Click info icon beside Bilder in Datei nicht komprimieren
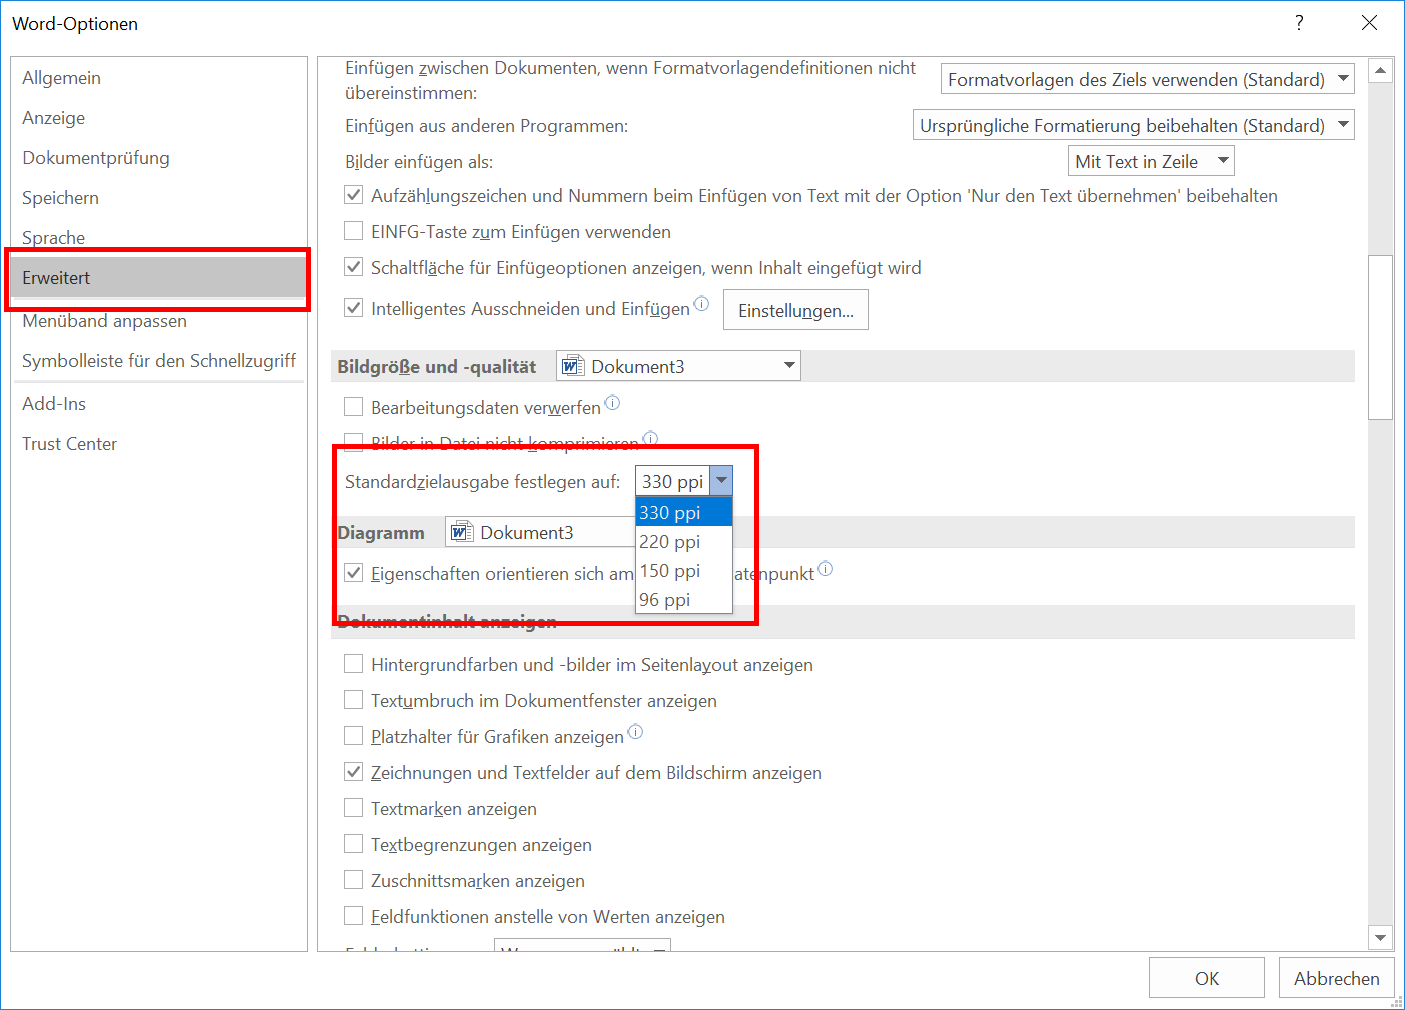 [x=650, y=438]
